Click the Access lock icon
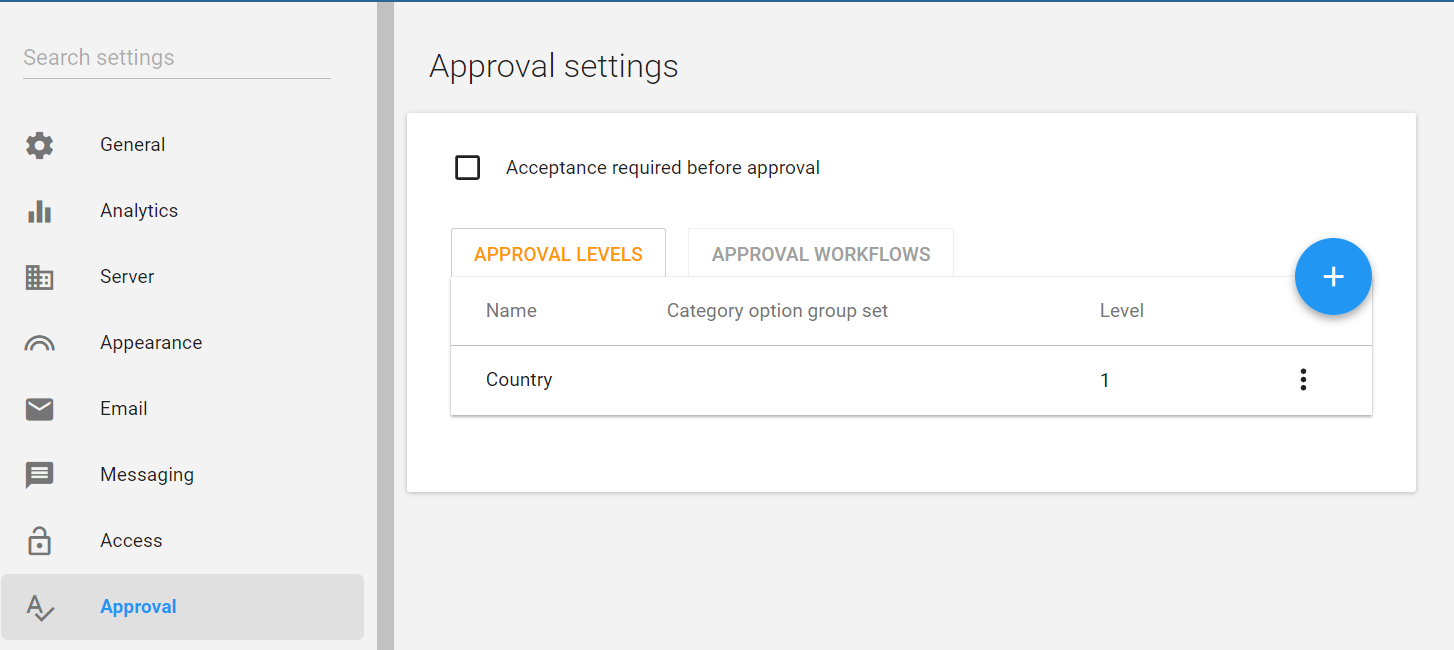Viewport: 1454px width, 650px height. (x=39, y=541)
